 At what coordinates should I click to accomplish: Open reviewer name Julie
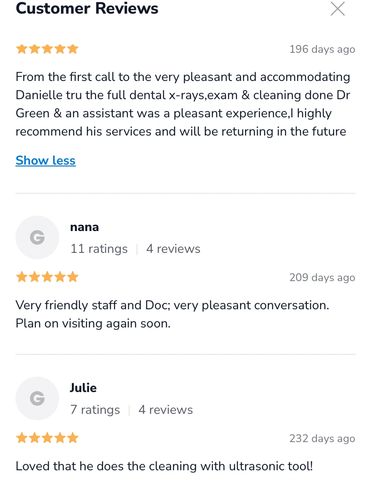click(83, 388)
